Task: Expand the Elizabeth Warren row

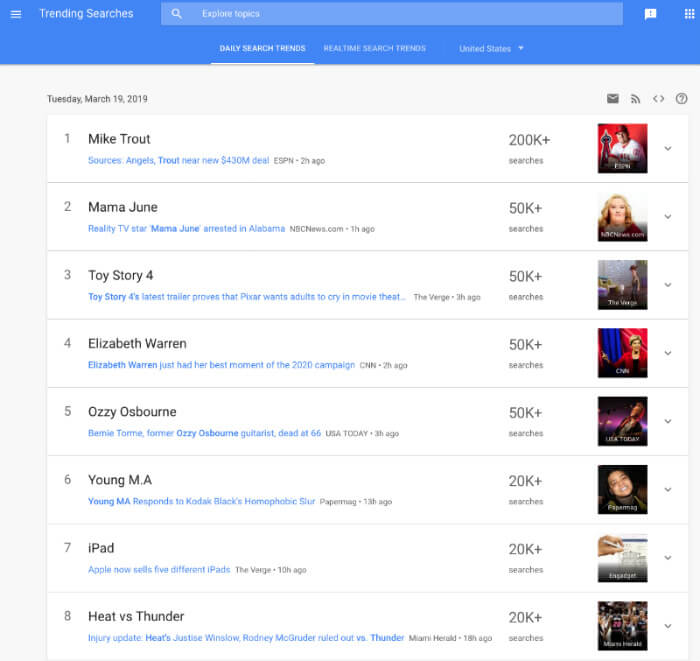Action: click(668, 353)
